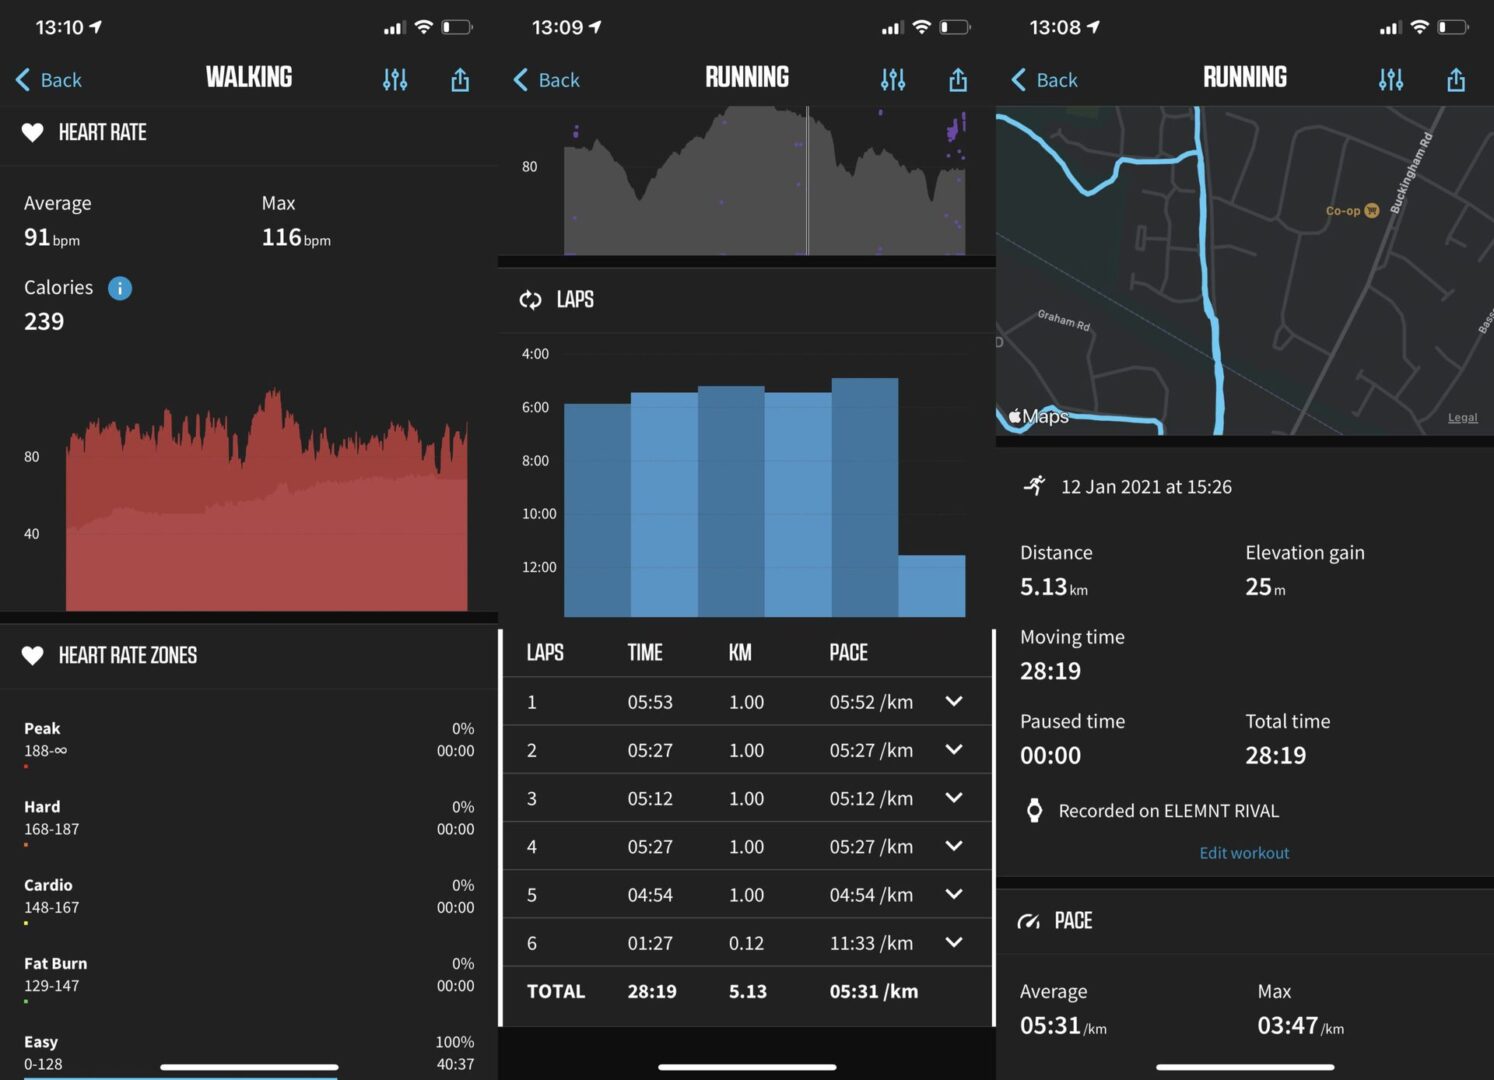
Task: Tap the Apple Maps logo on the map
Action: point(1038,416)
